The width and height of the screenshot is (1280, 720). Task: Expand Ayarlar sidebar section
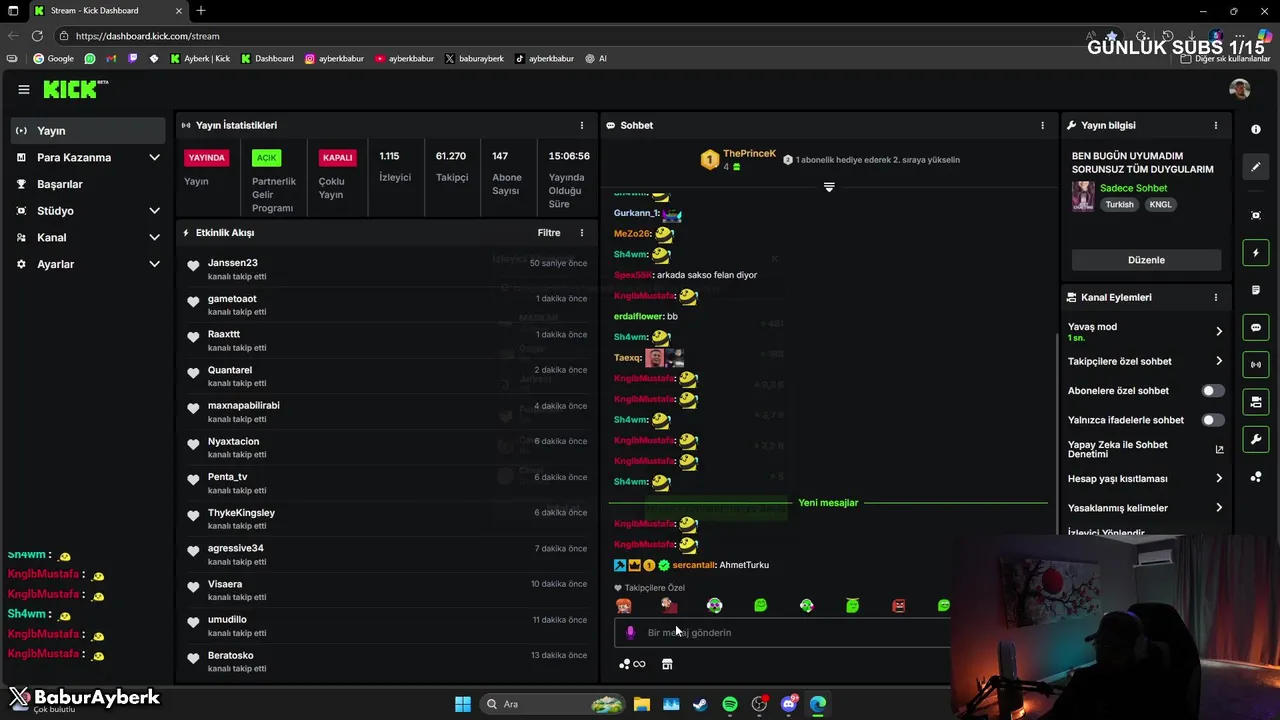click(x=155, y=264)
